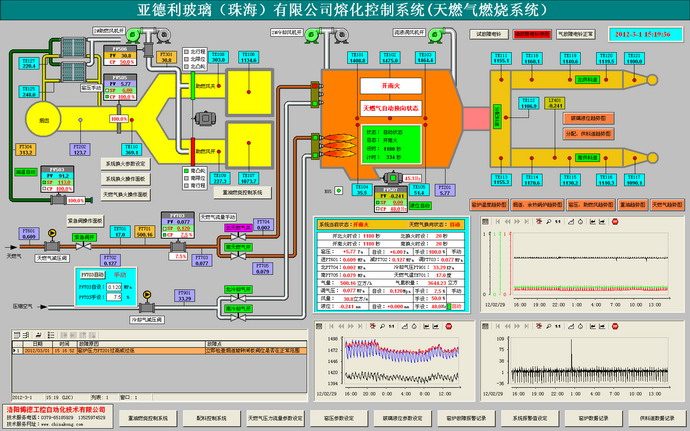690x431 pixels.
Task: Open the 配料控制系统 page
Action: point(211,418)
